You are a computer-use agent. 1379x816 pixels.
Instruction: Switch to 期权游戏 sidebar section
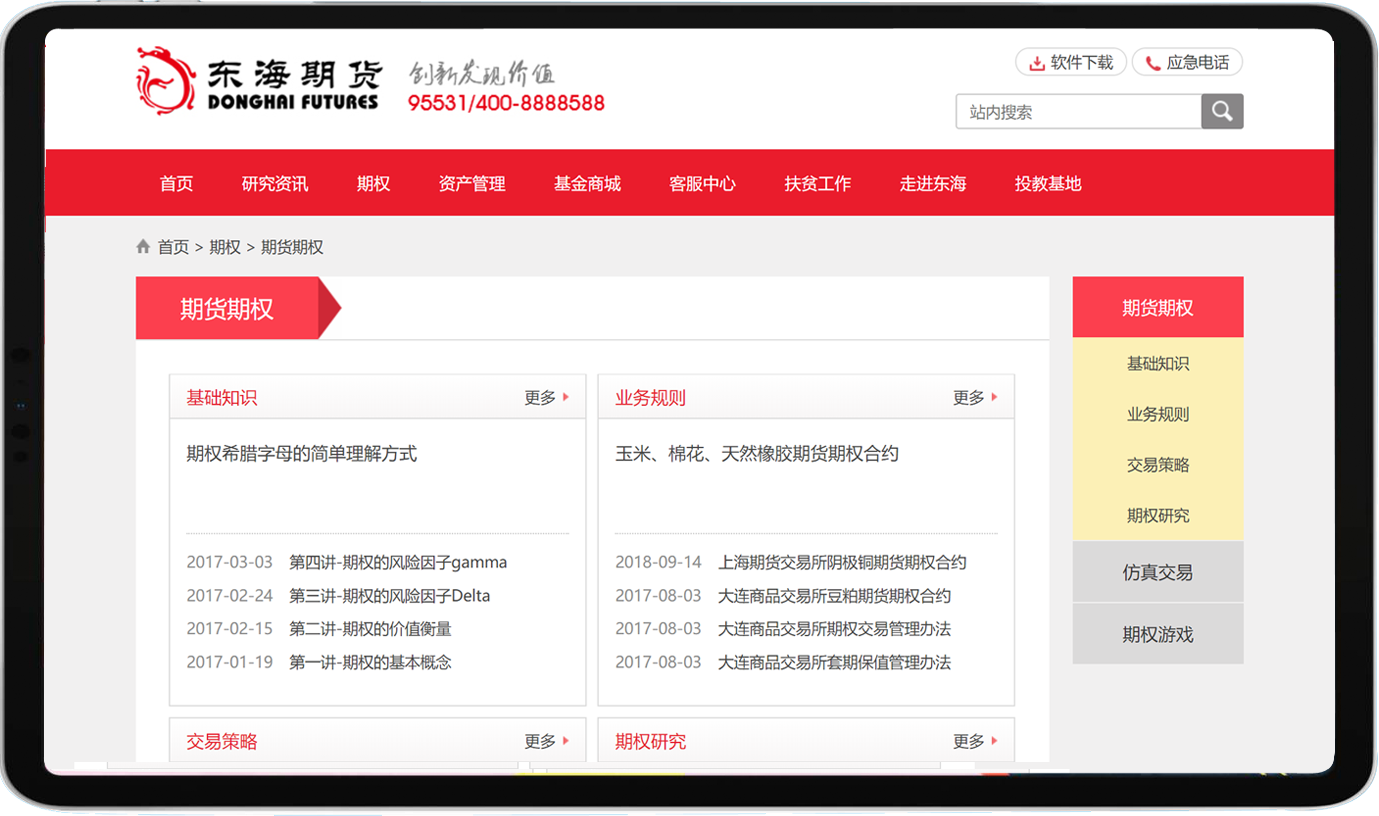coord(1158,635)
